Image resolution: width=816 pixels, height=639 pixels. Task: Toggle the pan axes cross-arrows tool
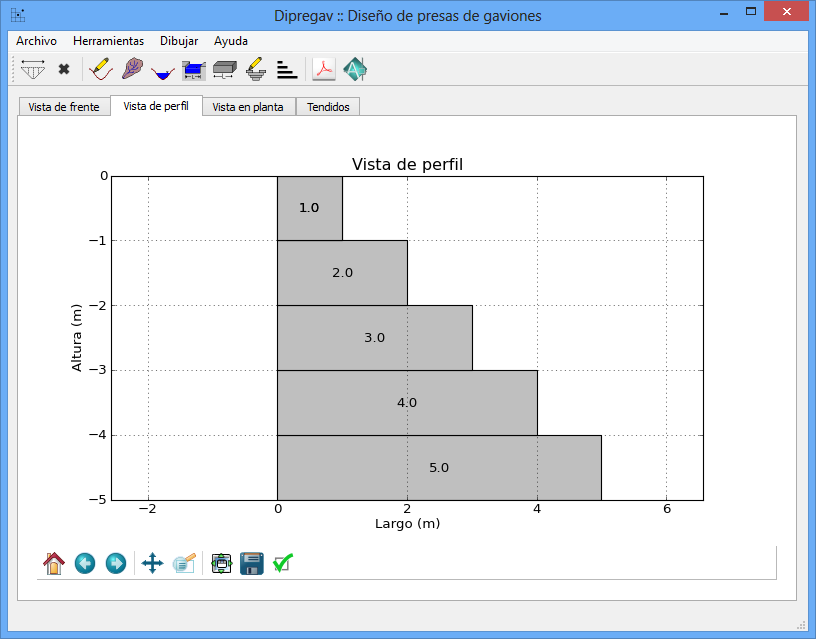coord(152,563)
